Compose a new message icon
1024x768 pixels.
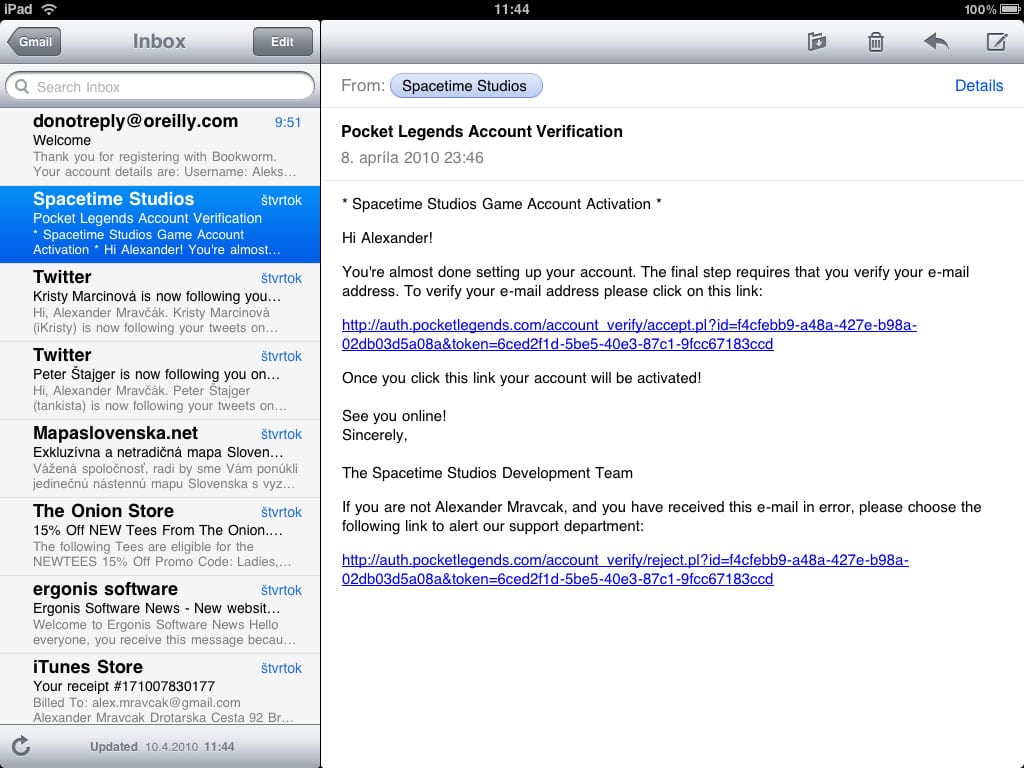tap(997, 42)
